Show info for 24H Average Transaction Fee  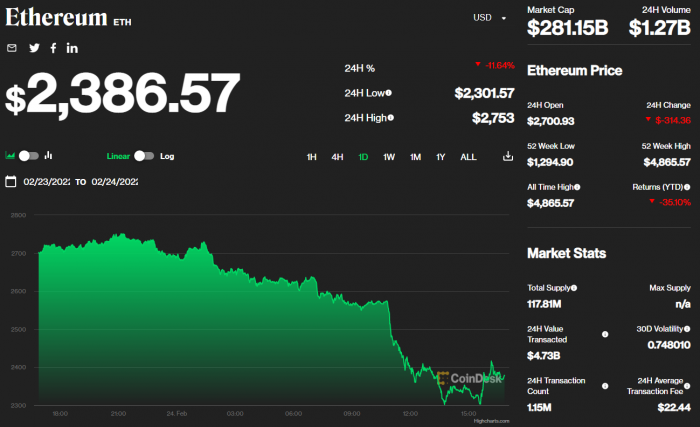coord(687,386)
